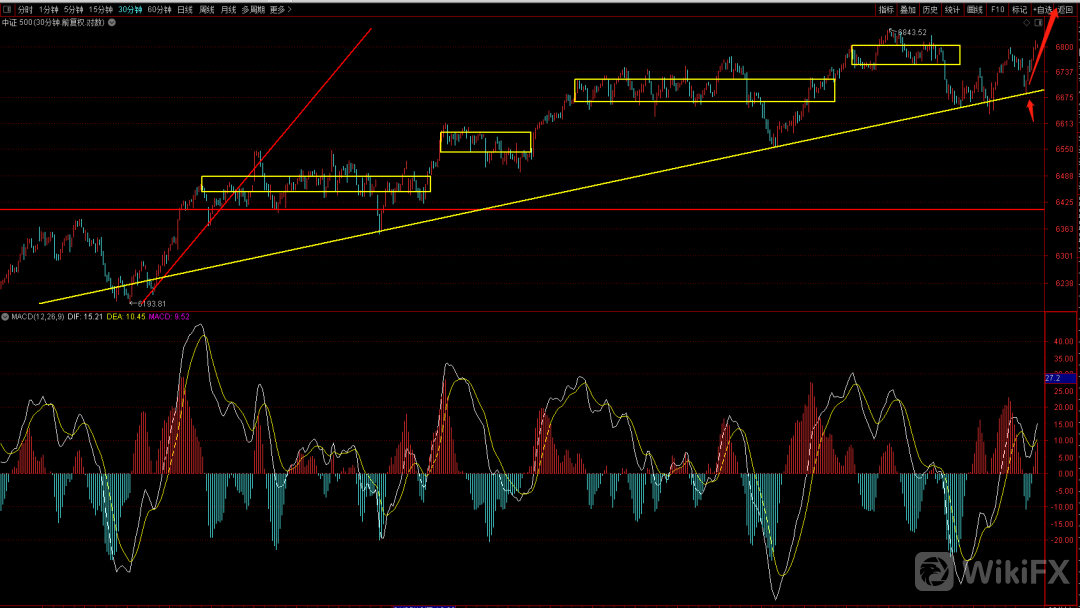
Task: Click the 统计 statistics tool
Action: click(952, 9)
